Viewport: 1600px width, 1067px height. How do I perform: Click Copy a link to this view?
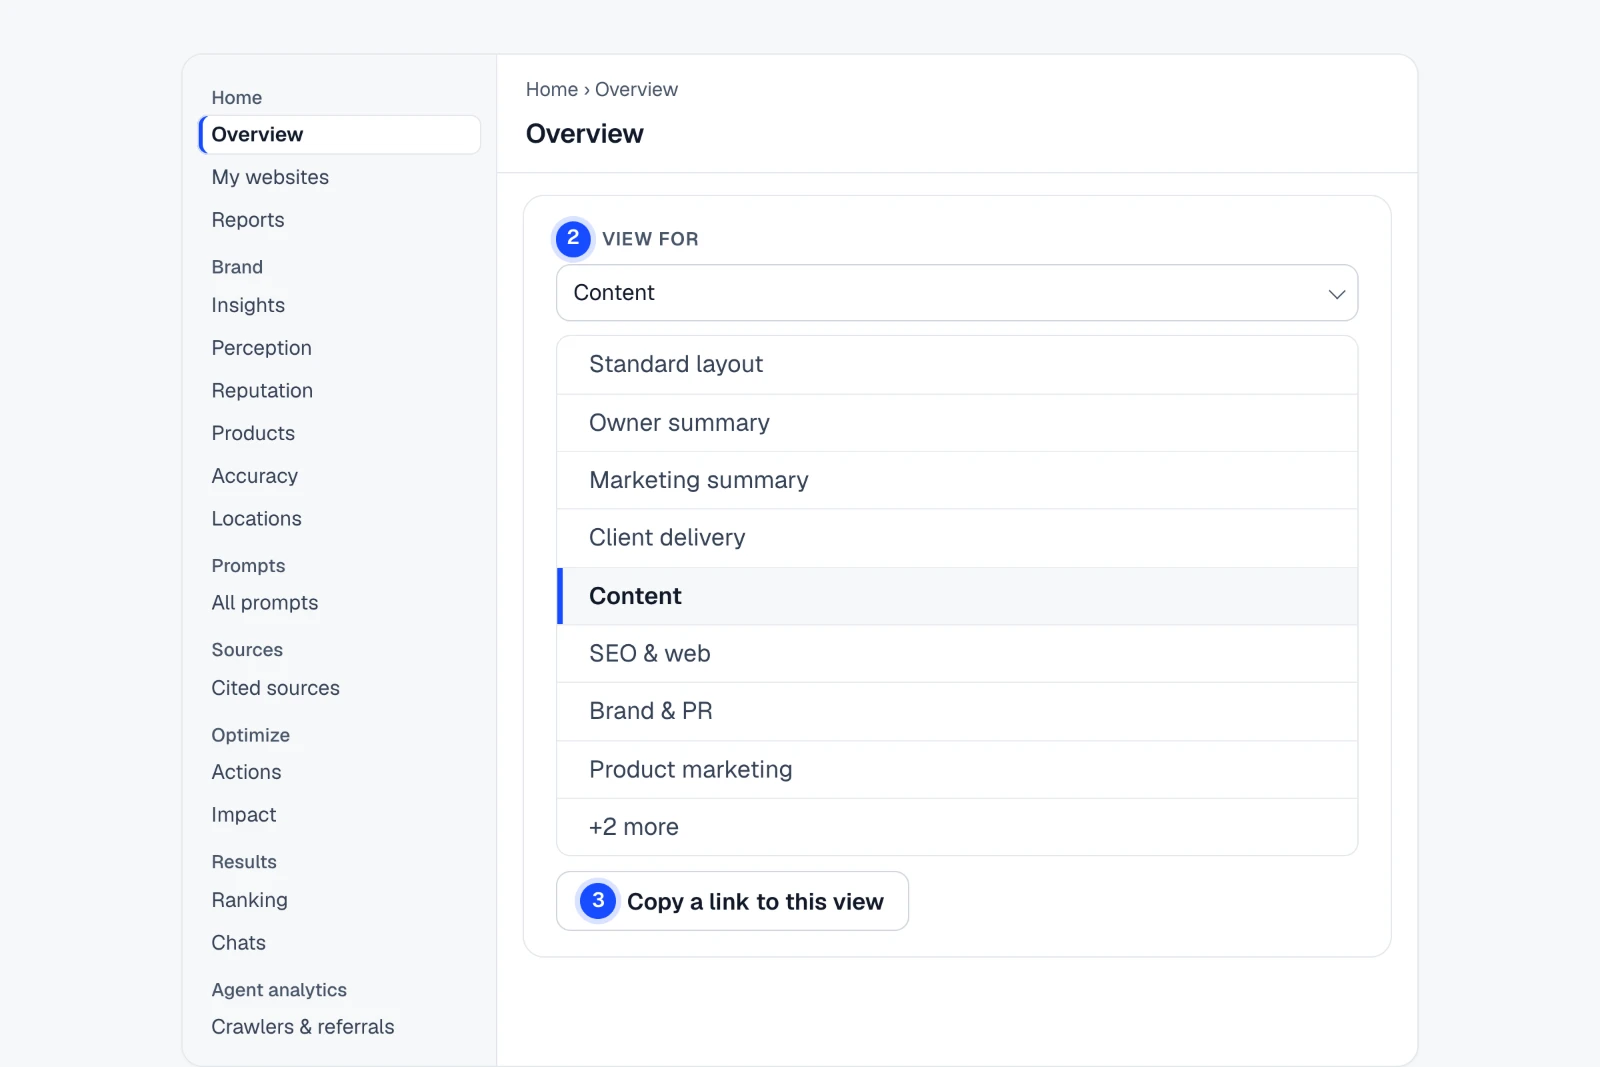[x=732, y=901]
